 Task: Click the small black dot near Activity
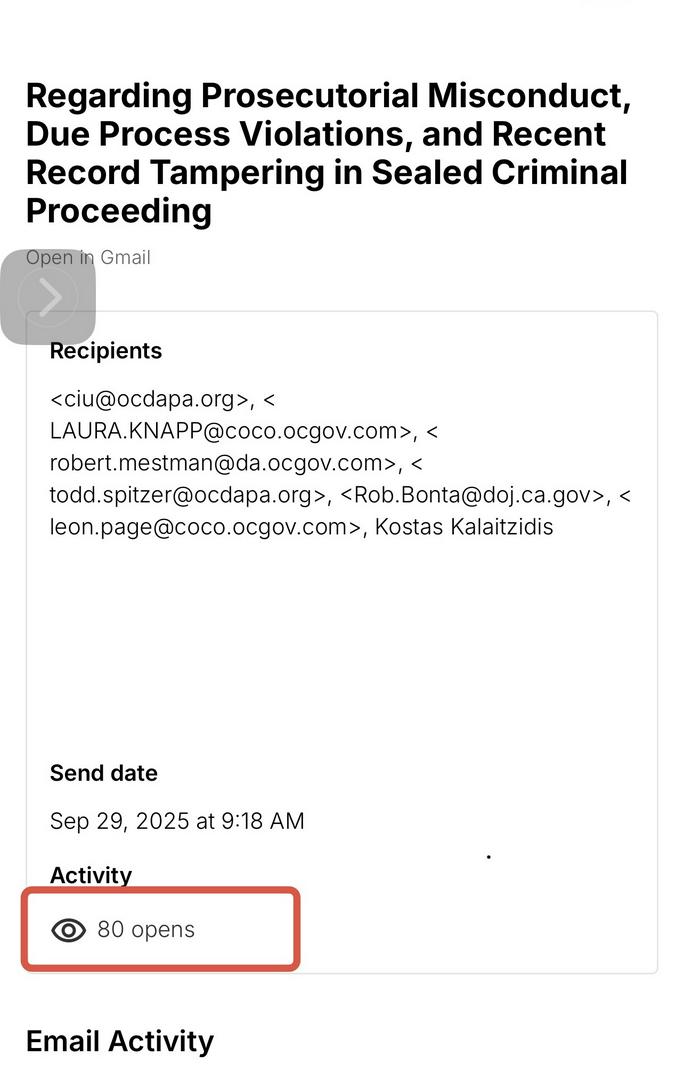tap(488, 857)
